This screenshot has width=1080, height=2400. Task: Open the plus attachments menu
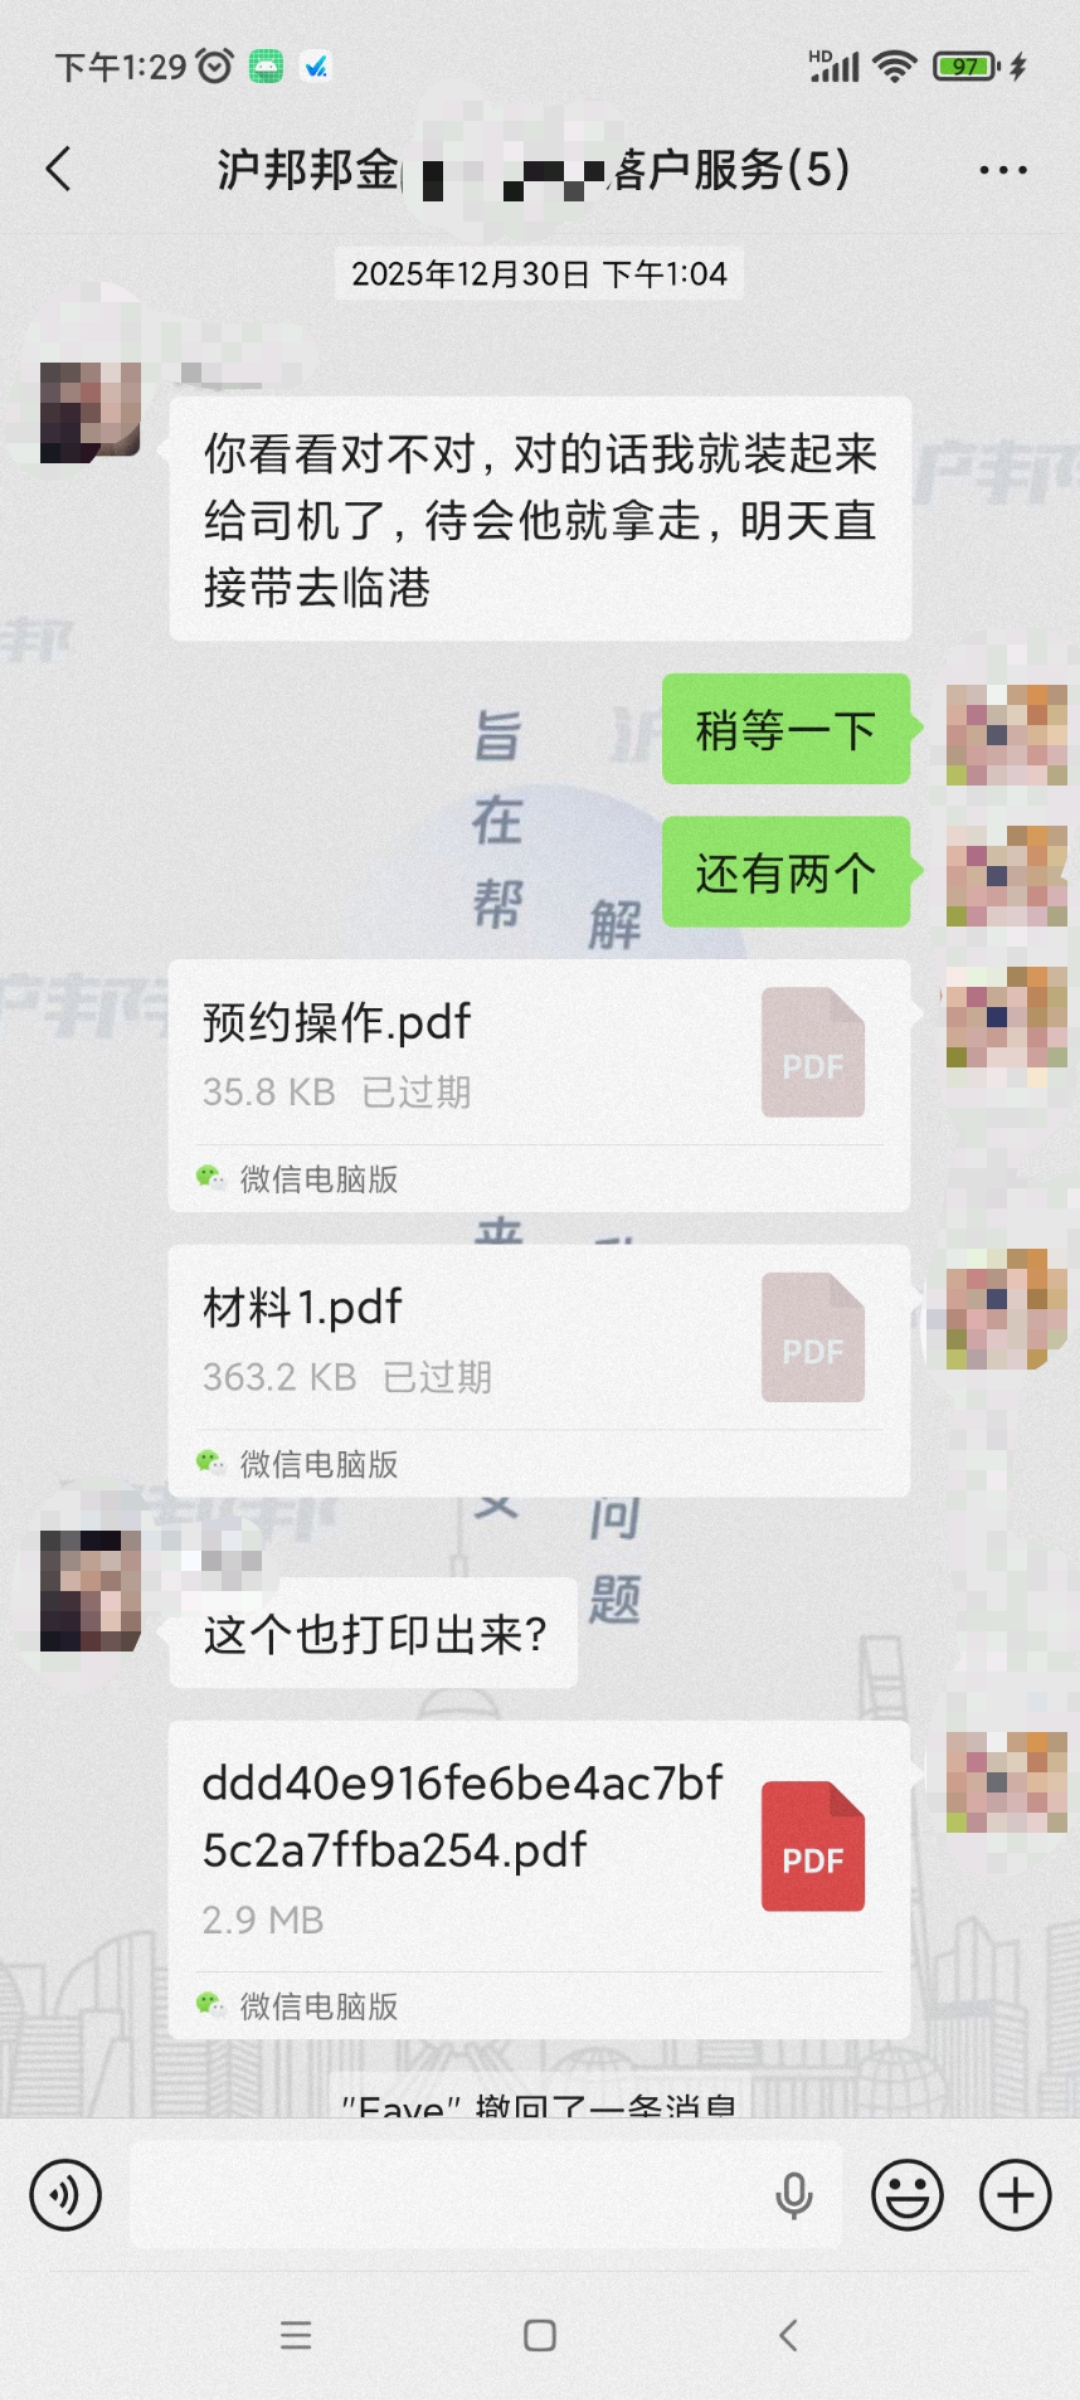point(1015,2196)
